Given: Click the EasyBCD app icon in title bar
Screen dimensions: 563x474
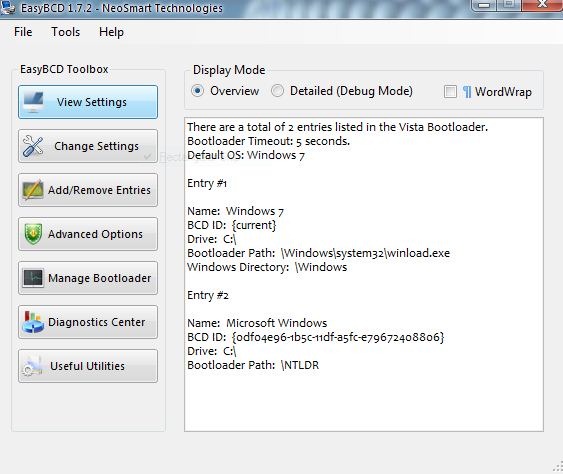Looking at the screenshot, I should (x=7, y=7).
